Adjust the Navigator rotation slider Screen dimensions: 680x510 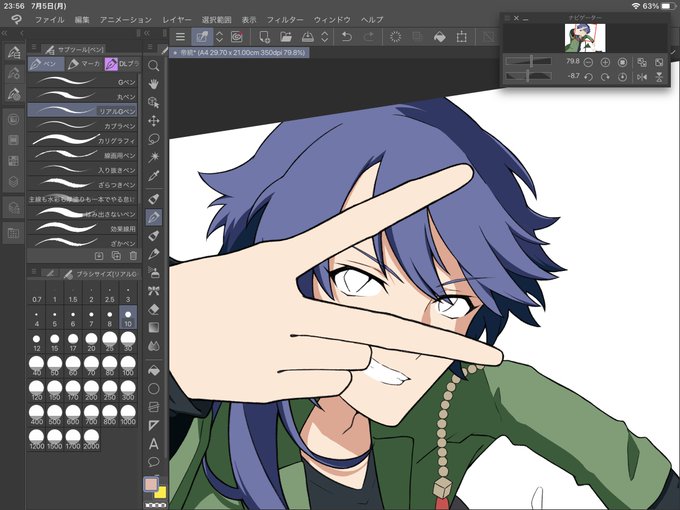(x=528, y=76)
